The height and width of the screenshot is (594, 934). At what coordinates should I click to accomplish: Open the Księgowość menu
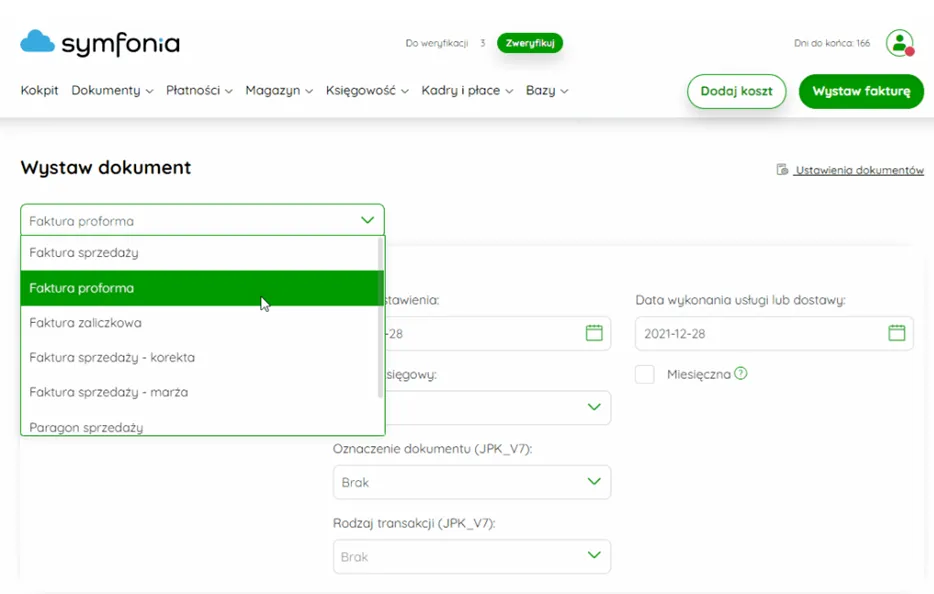tap(367, 90)
